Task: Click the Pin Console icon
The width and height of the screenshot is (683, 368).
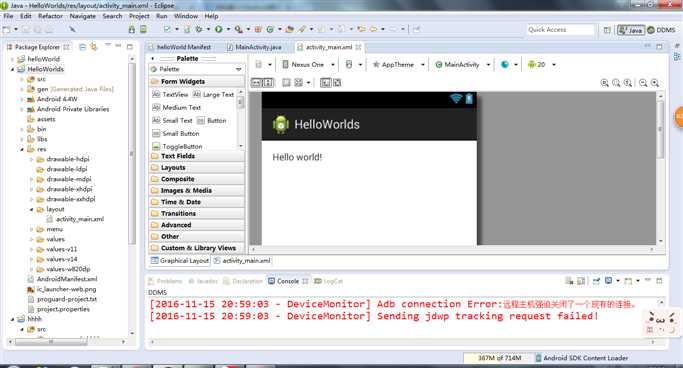Action: pyautogui.click(x=596, y=281)
